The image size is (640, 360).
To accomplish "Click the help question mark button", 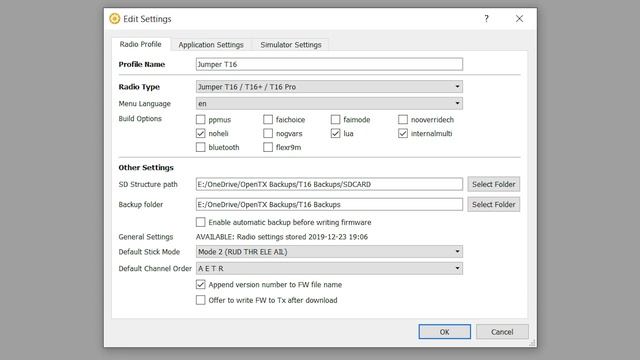I will click(x=487, y=19).
